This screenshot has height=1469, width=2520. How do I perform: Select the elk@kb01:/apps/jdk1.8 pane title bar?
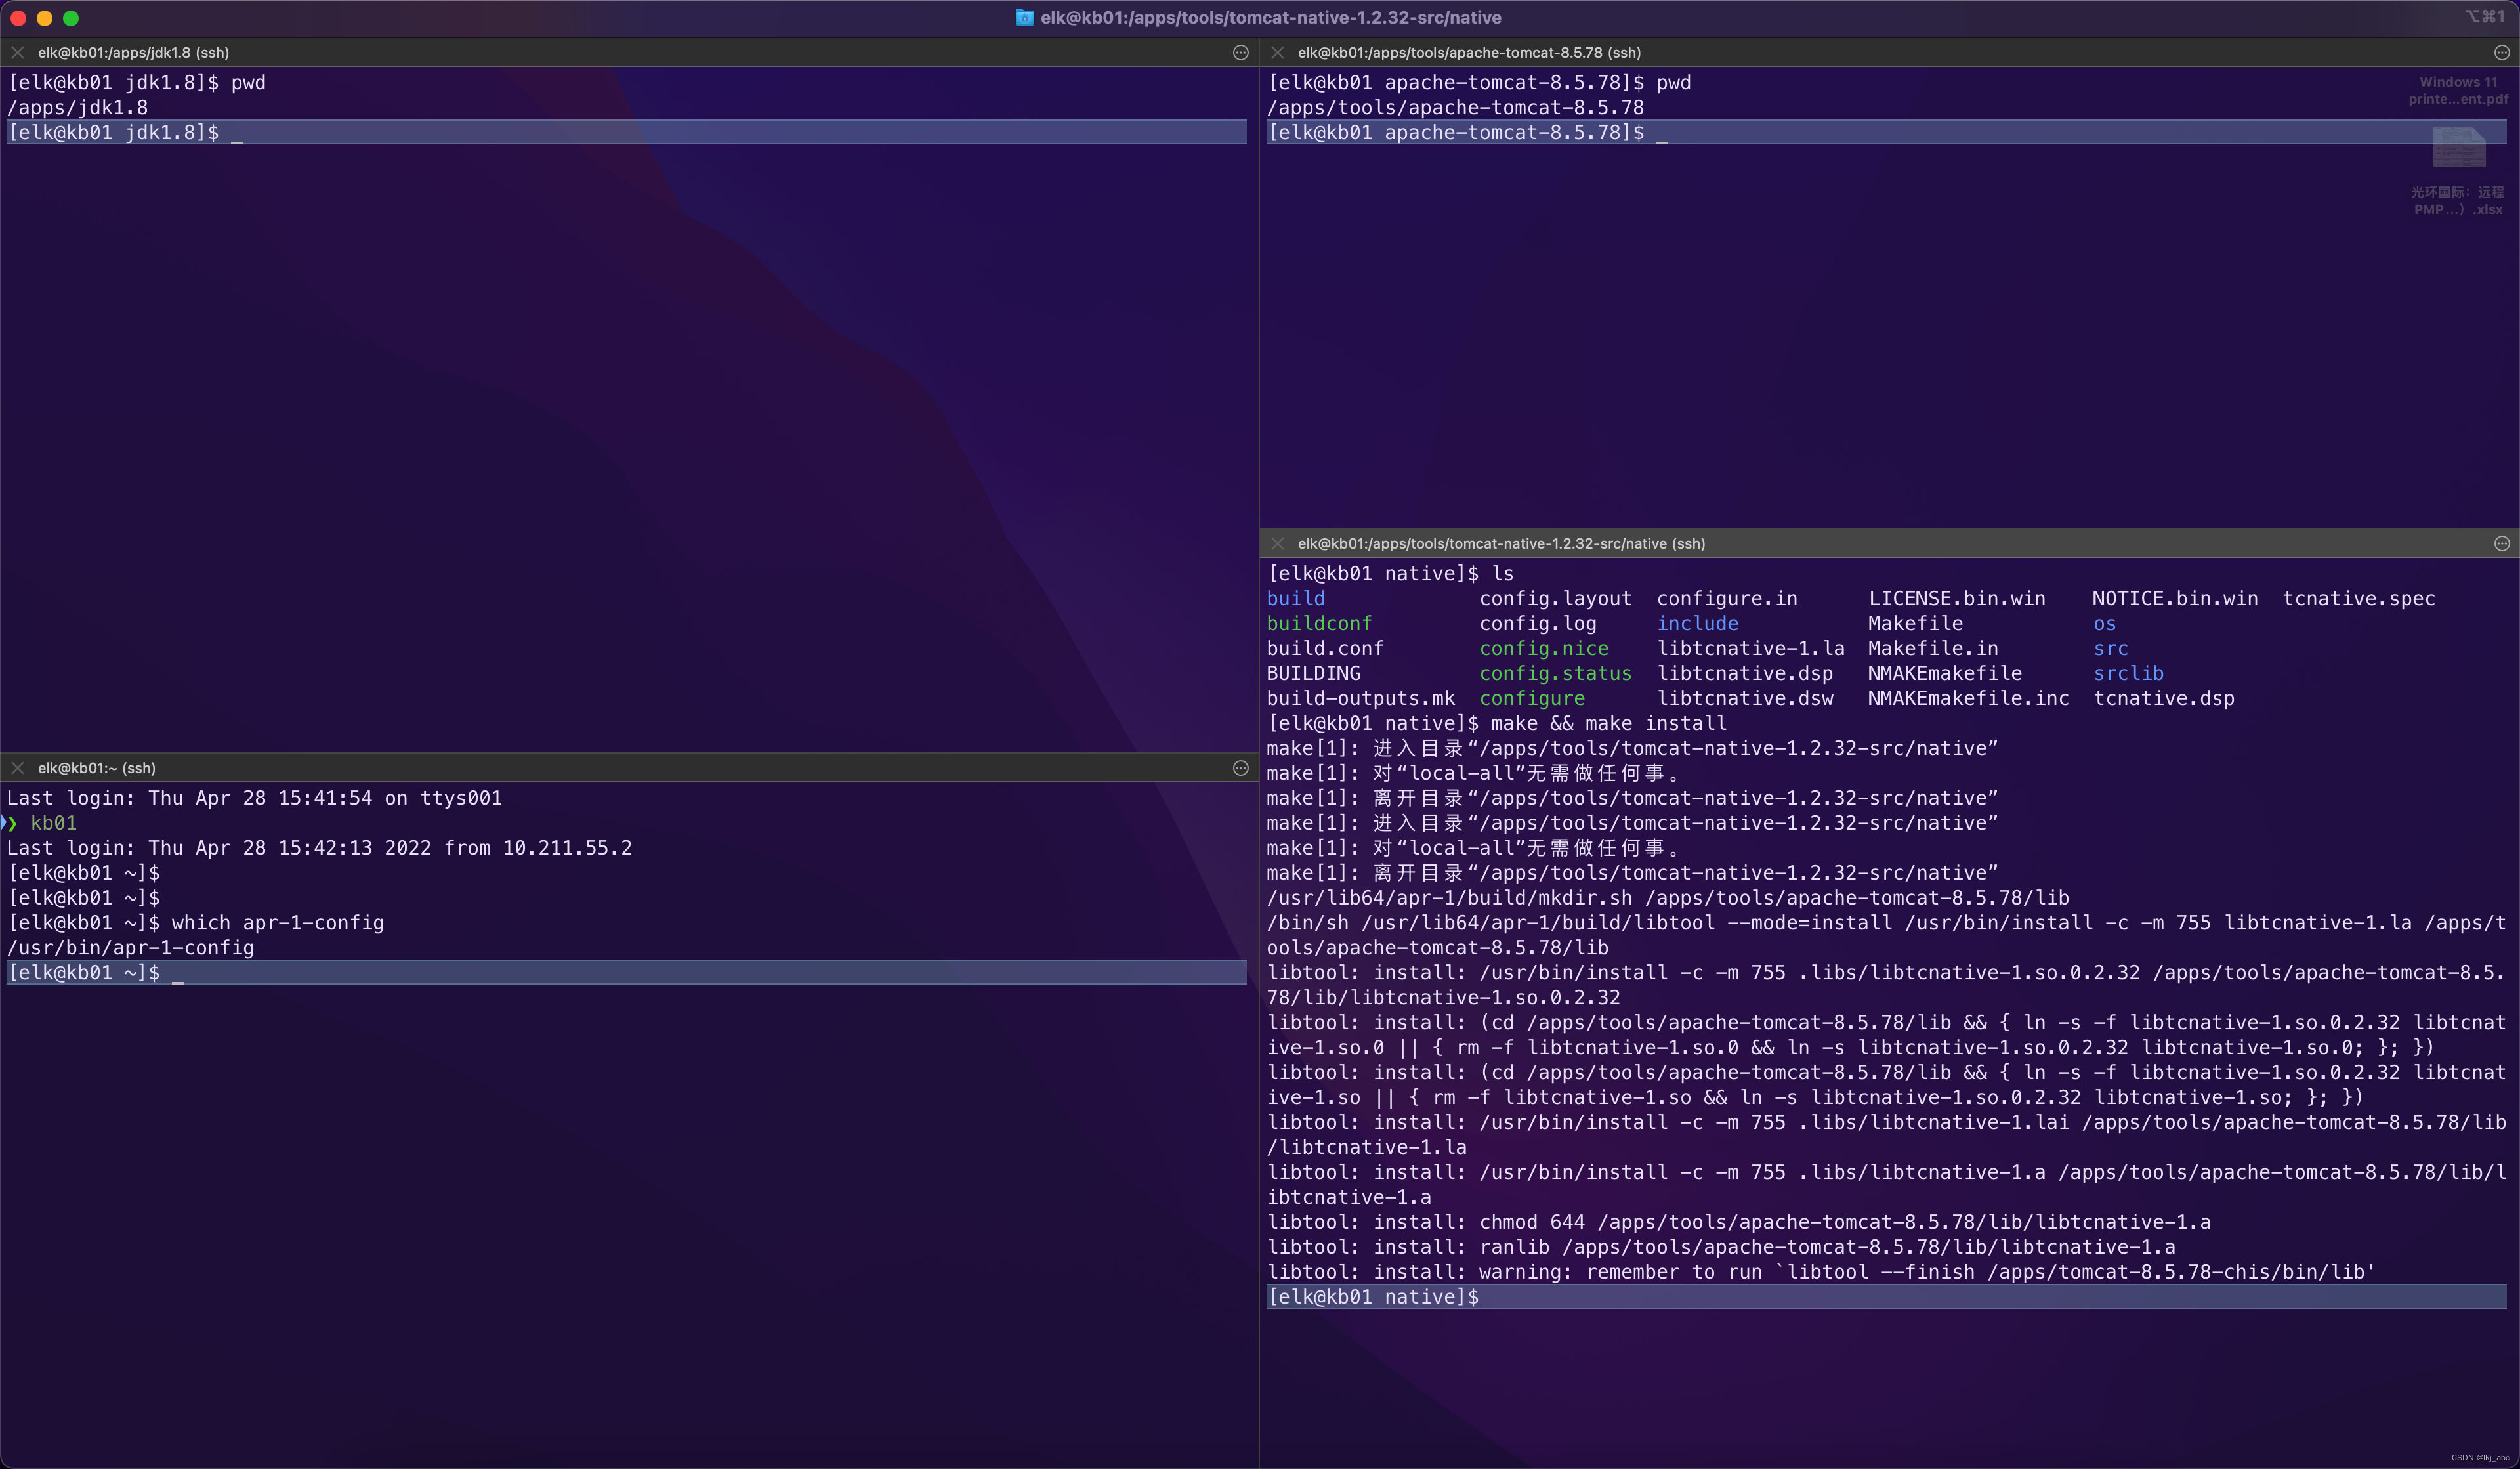[133, 53]
